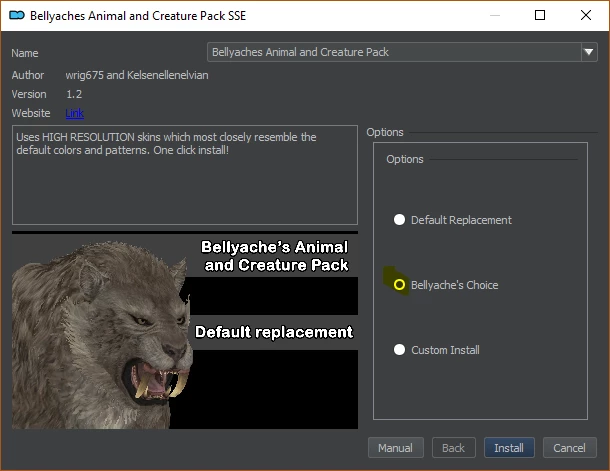The width and height of the screenshot is (610, 471).
Task: Click the Back button
Action: [x=454, y=448]
